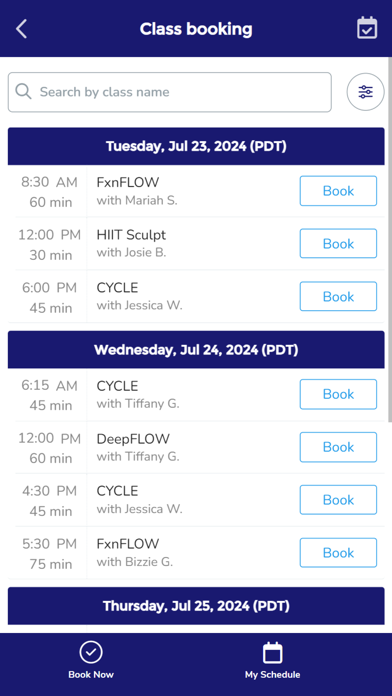The height and width of the screenshot is (696, 392).
Task: Open the calendar checkmark icon in header
Action: 367,28
